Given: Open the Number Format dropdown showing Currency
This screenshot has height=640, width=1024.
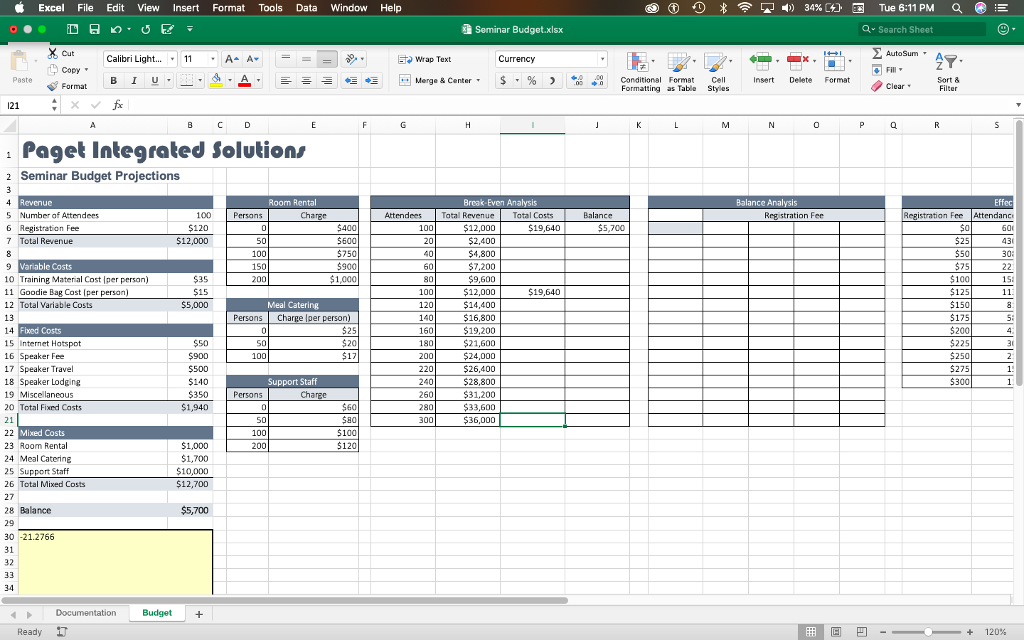Looking at the screenshot, I should coord(550,59).
